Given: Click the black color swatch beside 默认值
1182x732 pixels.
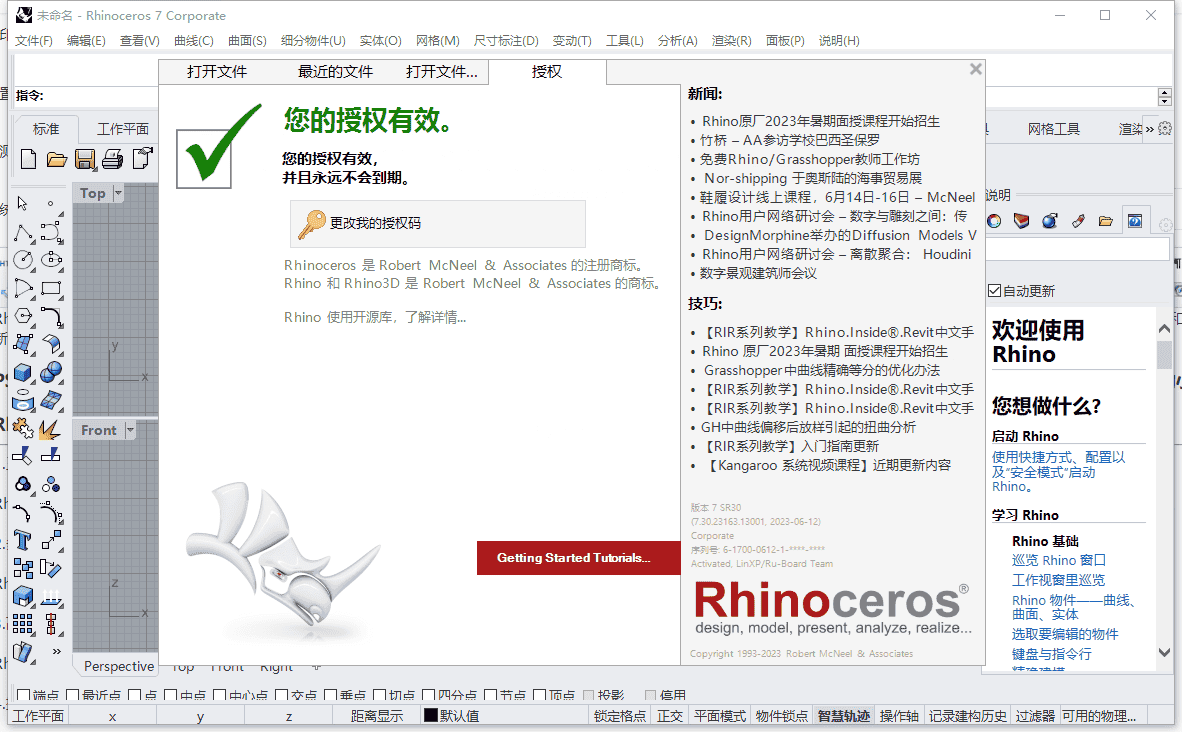Looking at the screenshot, I should pos(428,717).
